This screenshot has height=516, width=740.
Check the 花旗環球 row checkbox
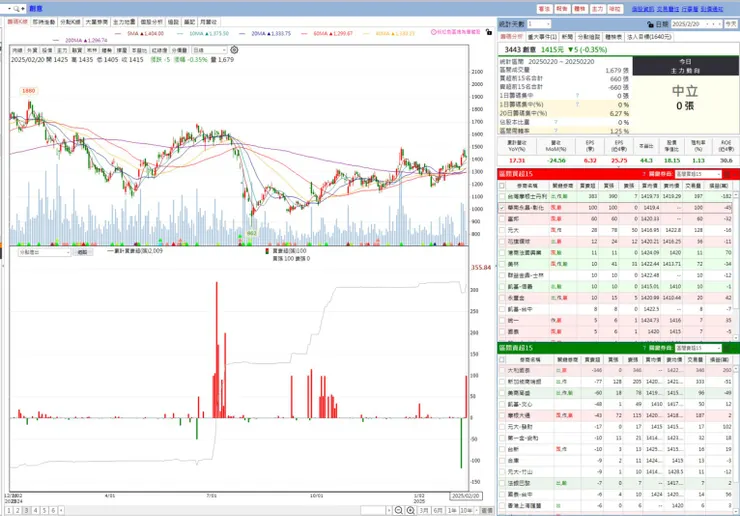coord(502,242)
